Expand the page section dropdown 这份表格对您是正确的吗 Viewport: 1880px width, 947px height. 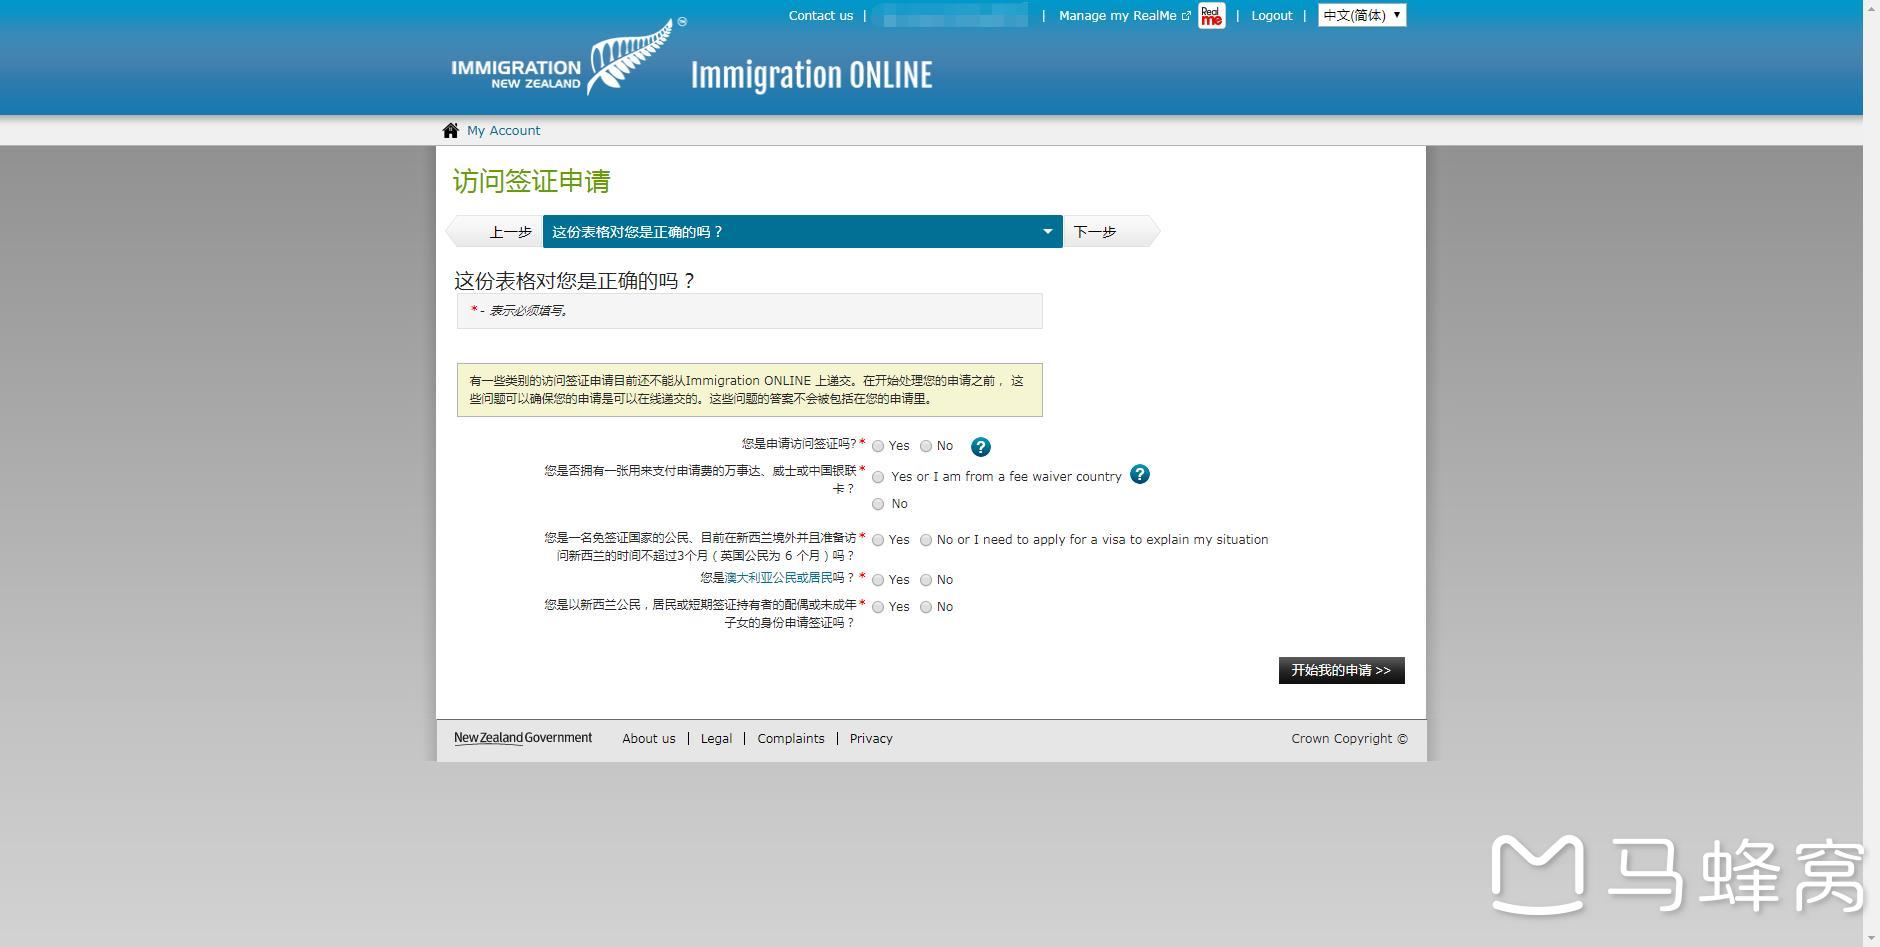[802, 232]
